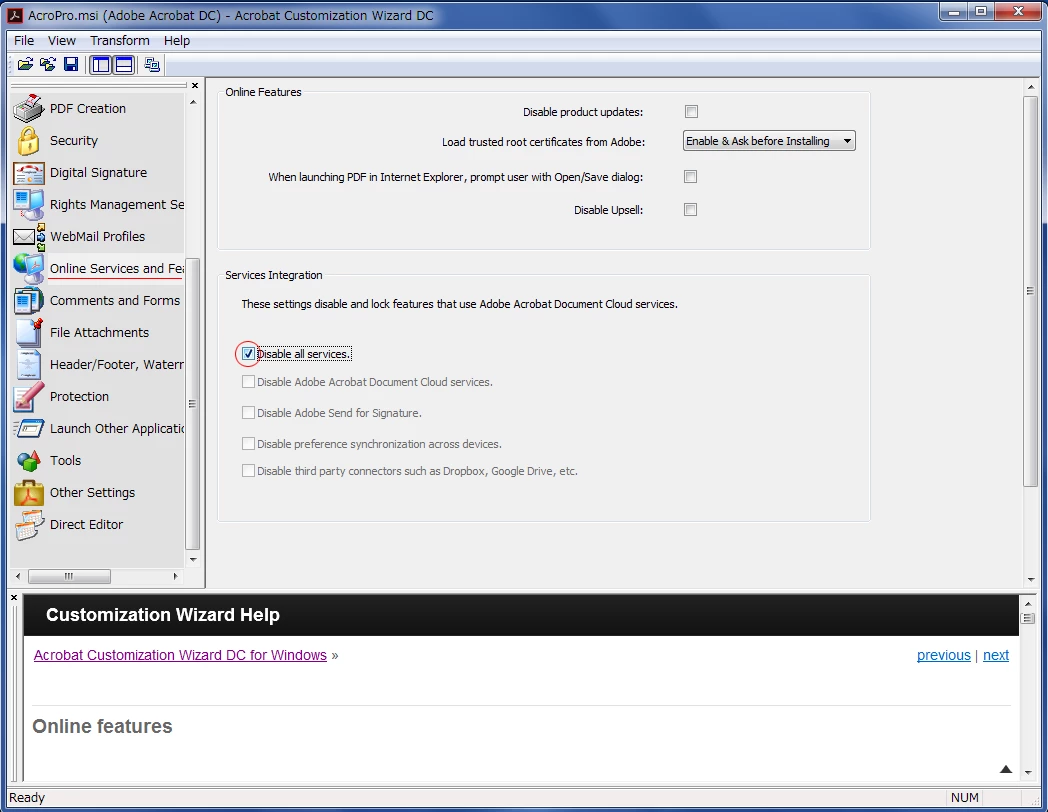Click the NUM status bar indicator
Viewport: 1048px width, 812px height.
click(964, 797)
